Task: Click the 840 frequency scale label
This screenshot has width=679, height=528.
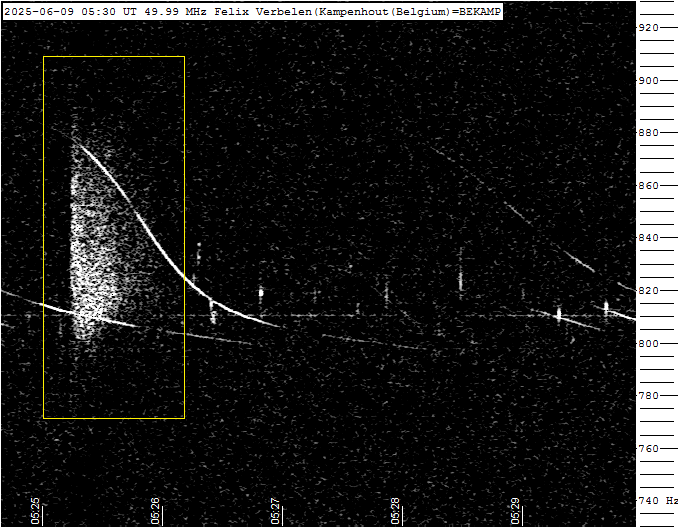Action: click(x=649, y=238)
